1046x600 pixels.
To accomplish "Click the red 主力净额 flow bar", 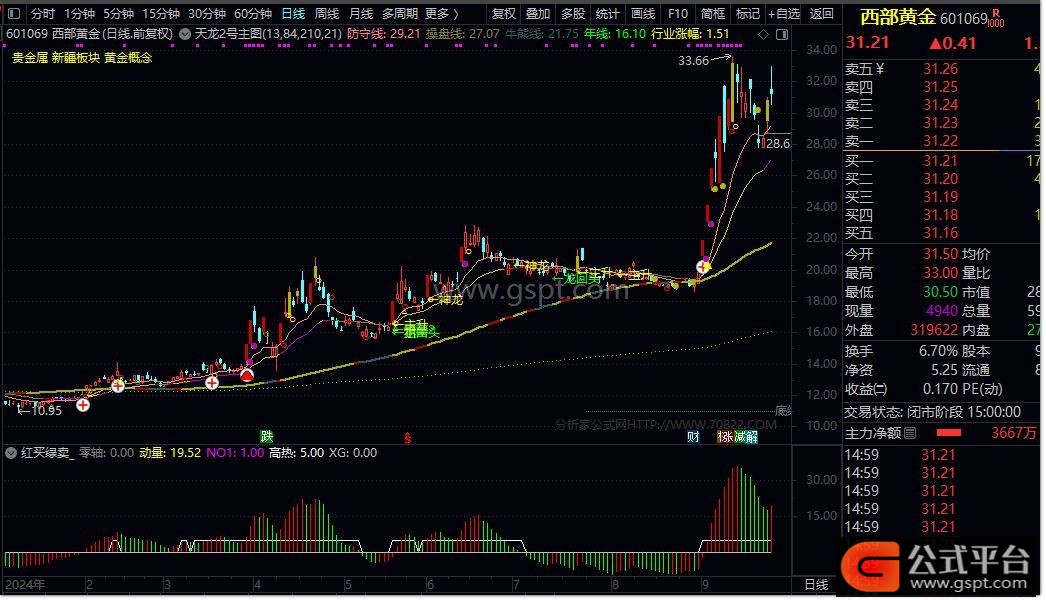I will [x=947, y=433].
